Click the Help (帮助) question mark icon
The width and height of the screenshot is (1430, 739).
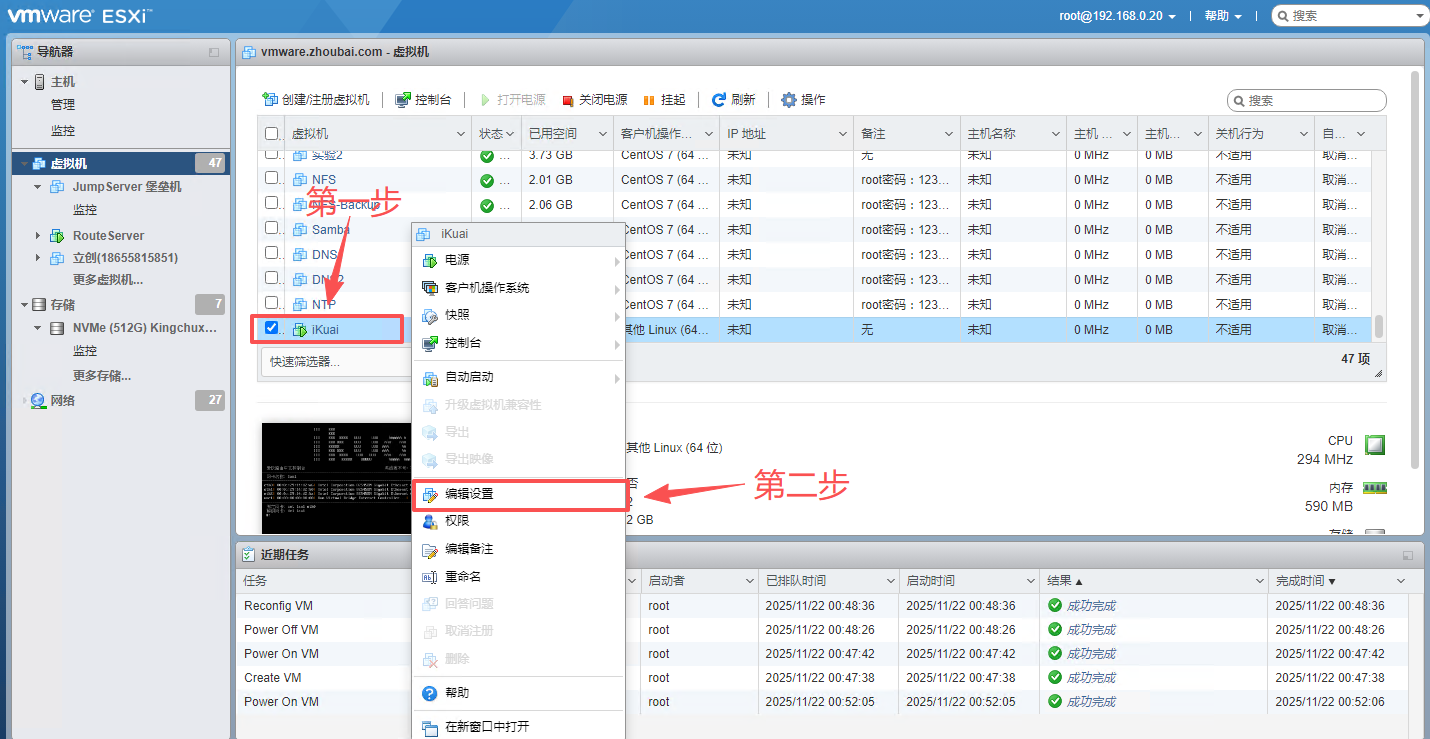point(430,693)
